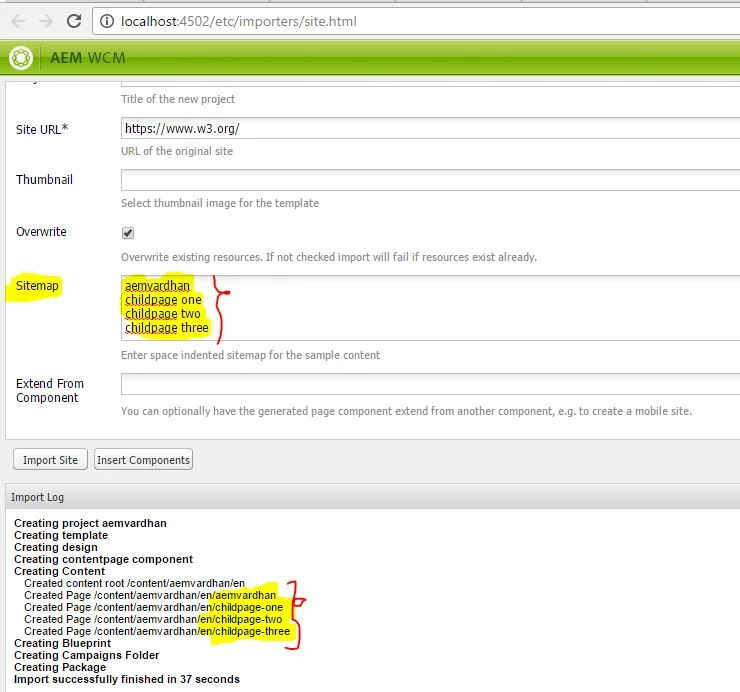Uncheck the Overwrite checkbox

128,233
